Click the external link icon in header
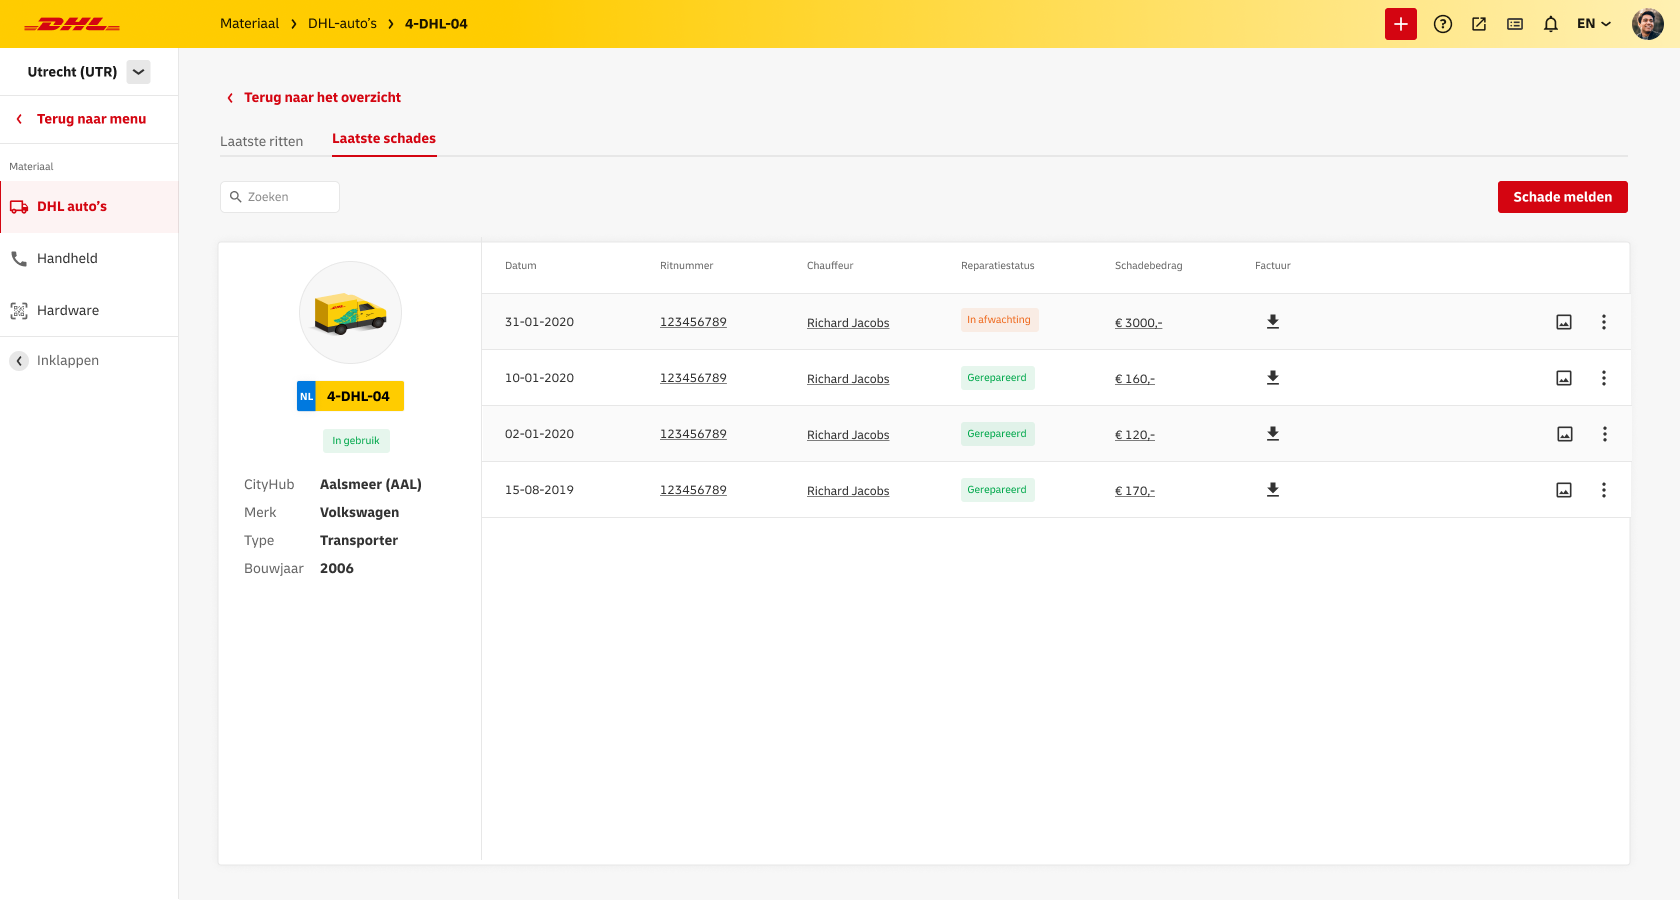The width and height of the screenshot is (1680, 900). pyautogui.click(x=1479, y=24)
